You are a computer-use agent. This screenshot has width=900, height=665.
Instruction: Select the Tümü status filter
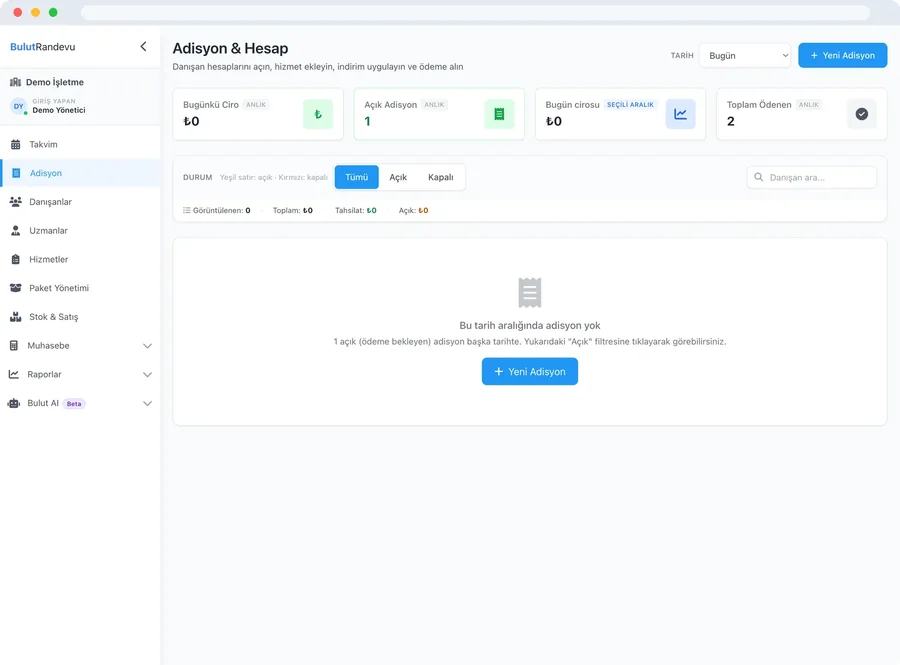[x=356, y=177]
